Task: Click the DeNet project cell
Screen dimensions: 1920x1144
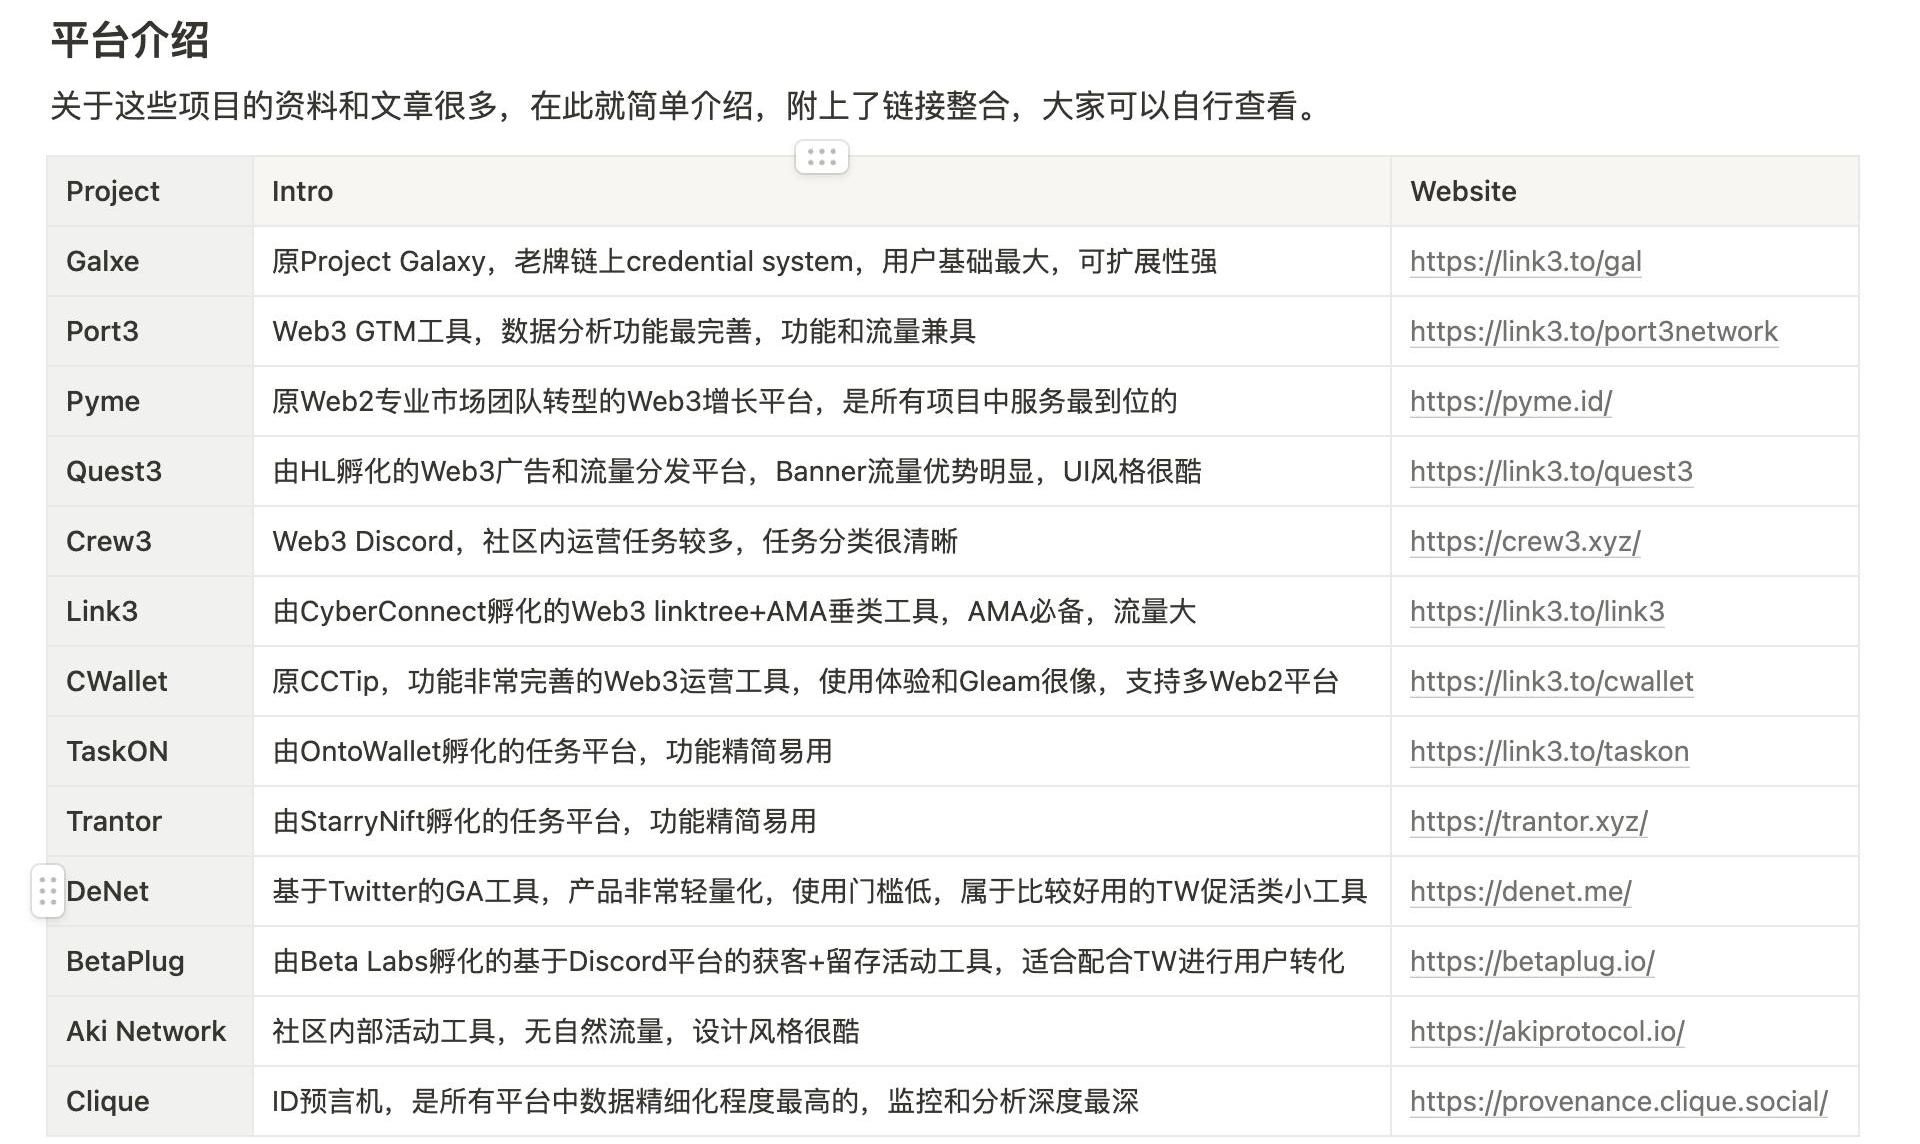Action: pyautogui.click(x=150, y=891)
